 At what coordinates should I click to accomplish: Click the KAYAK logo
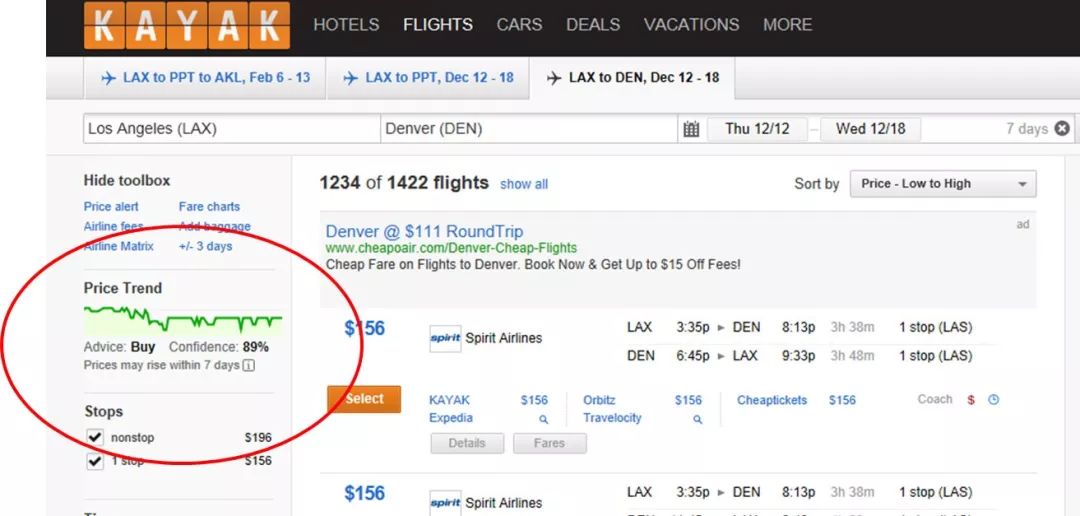pyautogui.click(x=187, y=25)
